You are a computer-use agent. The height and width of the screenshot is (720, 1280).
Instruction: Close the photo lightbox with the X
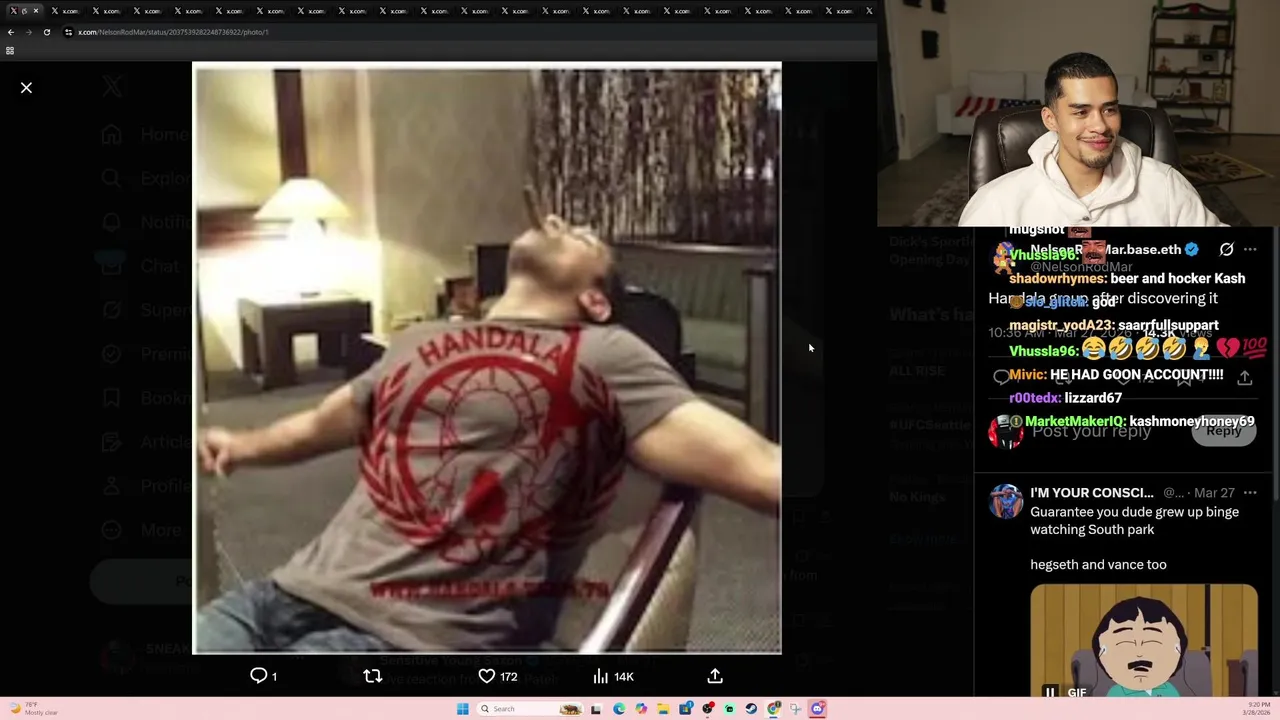click(26, 88)
